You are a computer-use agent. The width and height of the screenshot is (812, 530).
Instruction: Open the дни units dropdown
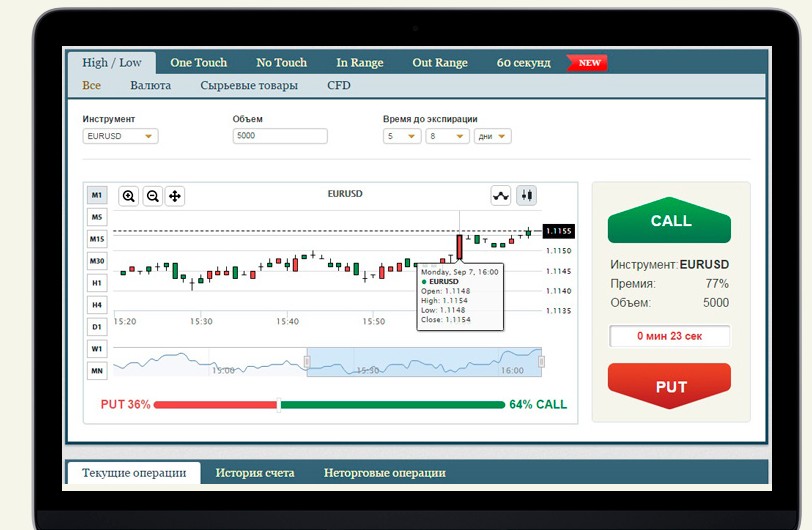(x=492, y=136)
